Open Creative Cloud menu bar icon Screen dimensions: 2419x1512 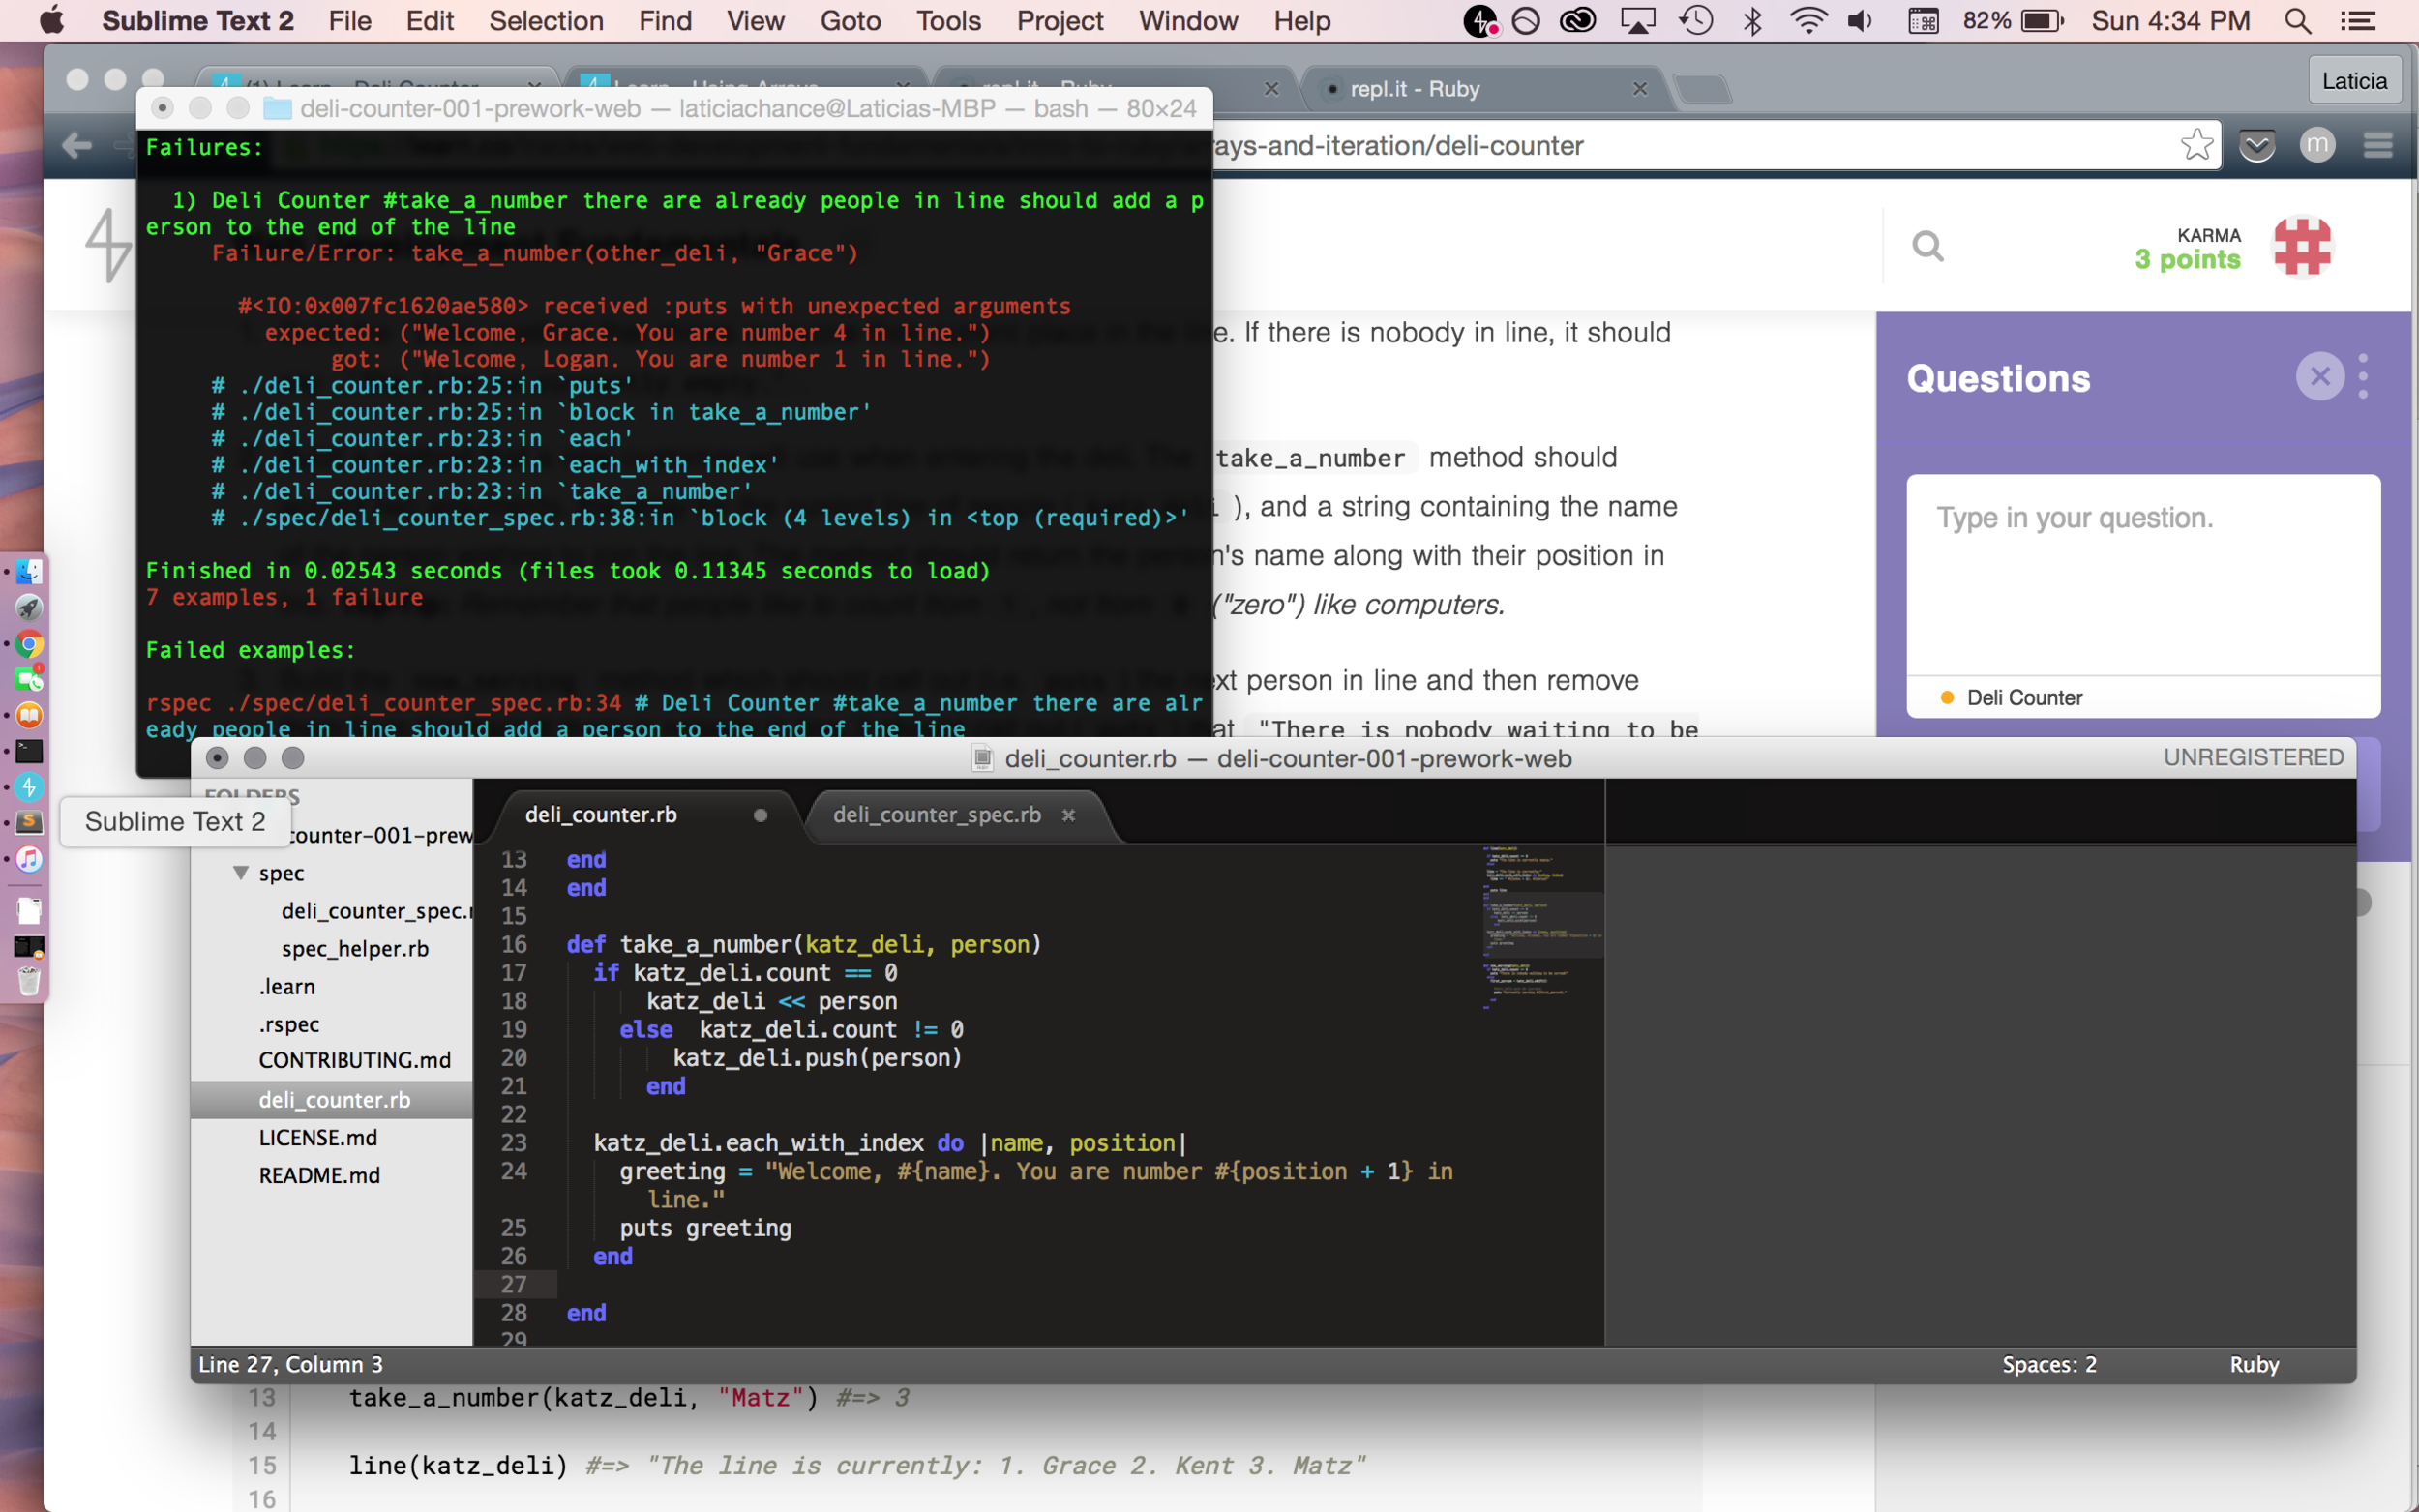coord(1578,21)
